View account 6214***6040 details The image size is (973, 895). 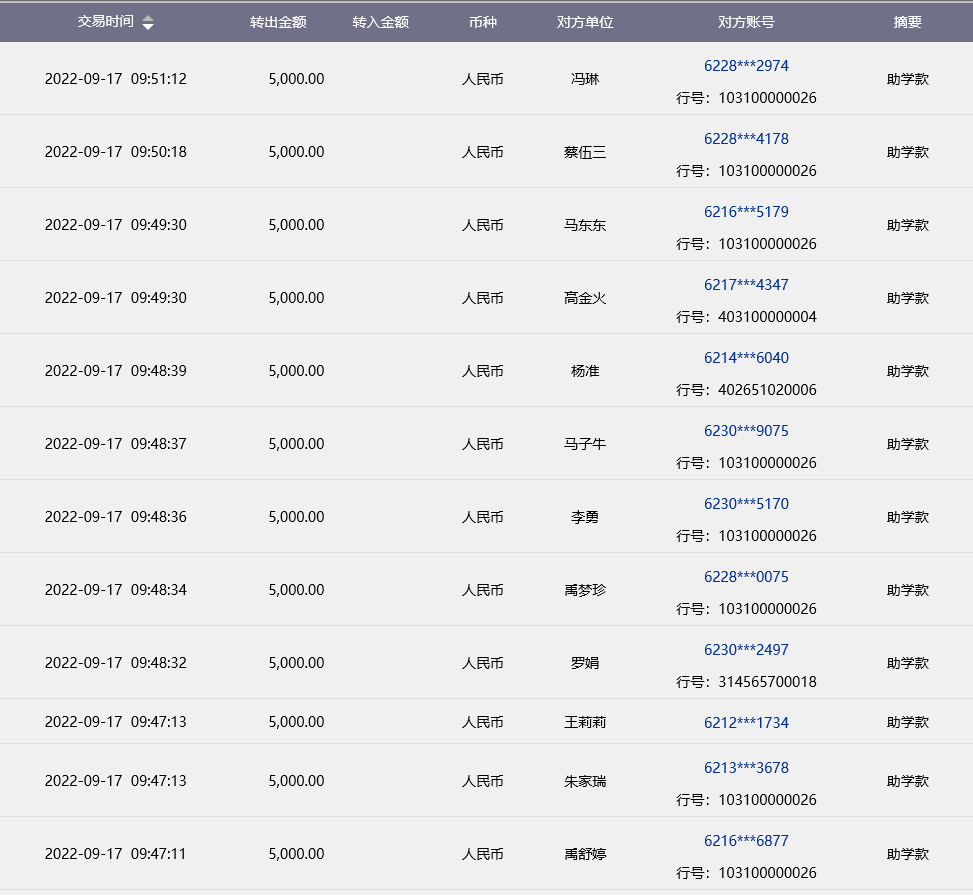746,358
